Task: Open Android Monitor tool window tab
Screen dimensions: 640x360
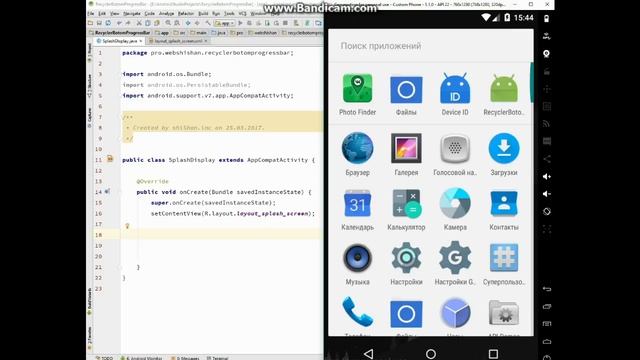Action: click(142, 358)
